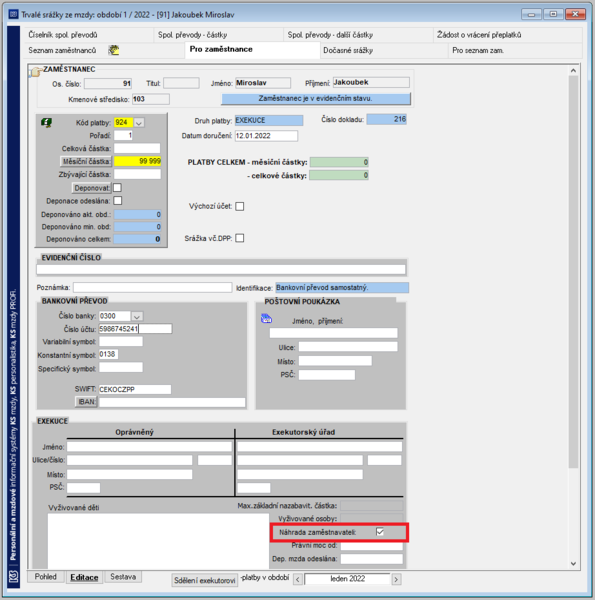This screenshot has height=600, width=595.
Task: Click the blue postal icon in Poštovní poukázka
Action: point(266,318)
